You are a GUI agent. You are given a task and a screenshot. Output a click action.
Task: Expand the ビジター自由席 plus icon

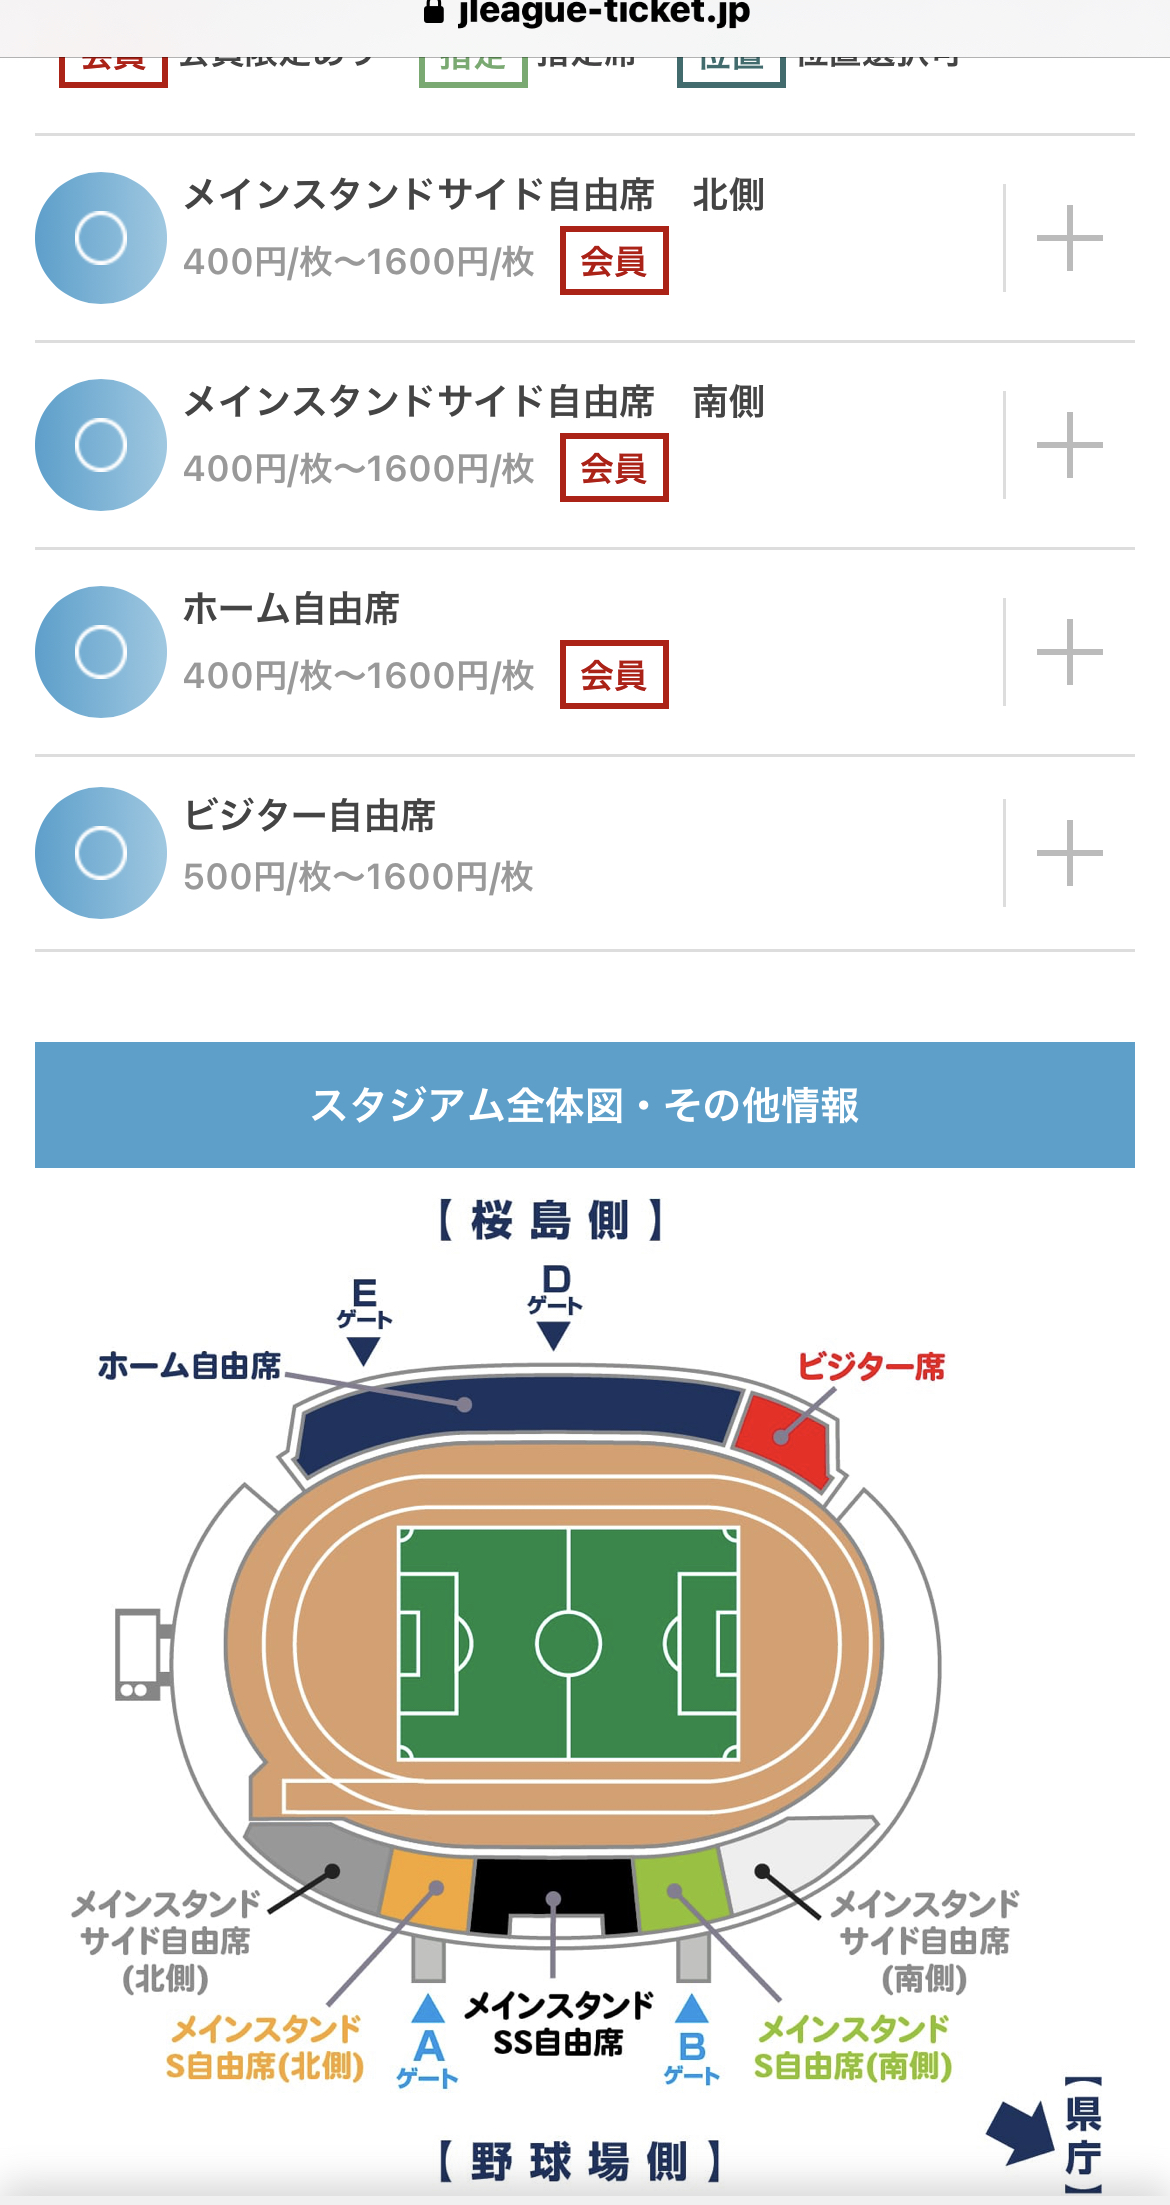point(1069,853)
